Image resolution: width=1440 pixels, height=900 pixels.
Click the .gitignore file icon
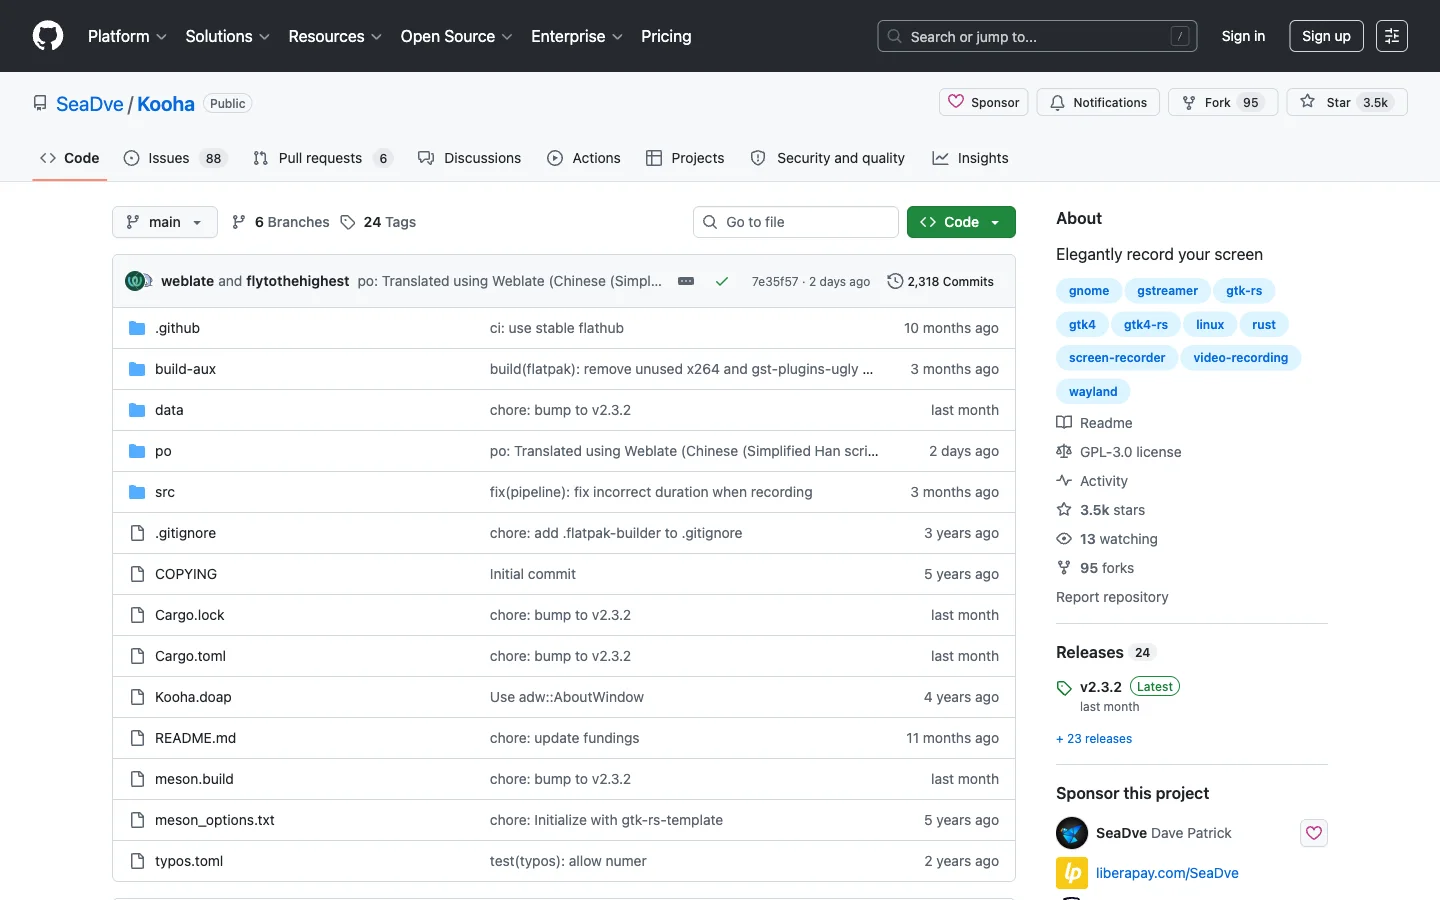tap(137, 533)
